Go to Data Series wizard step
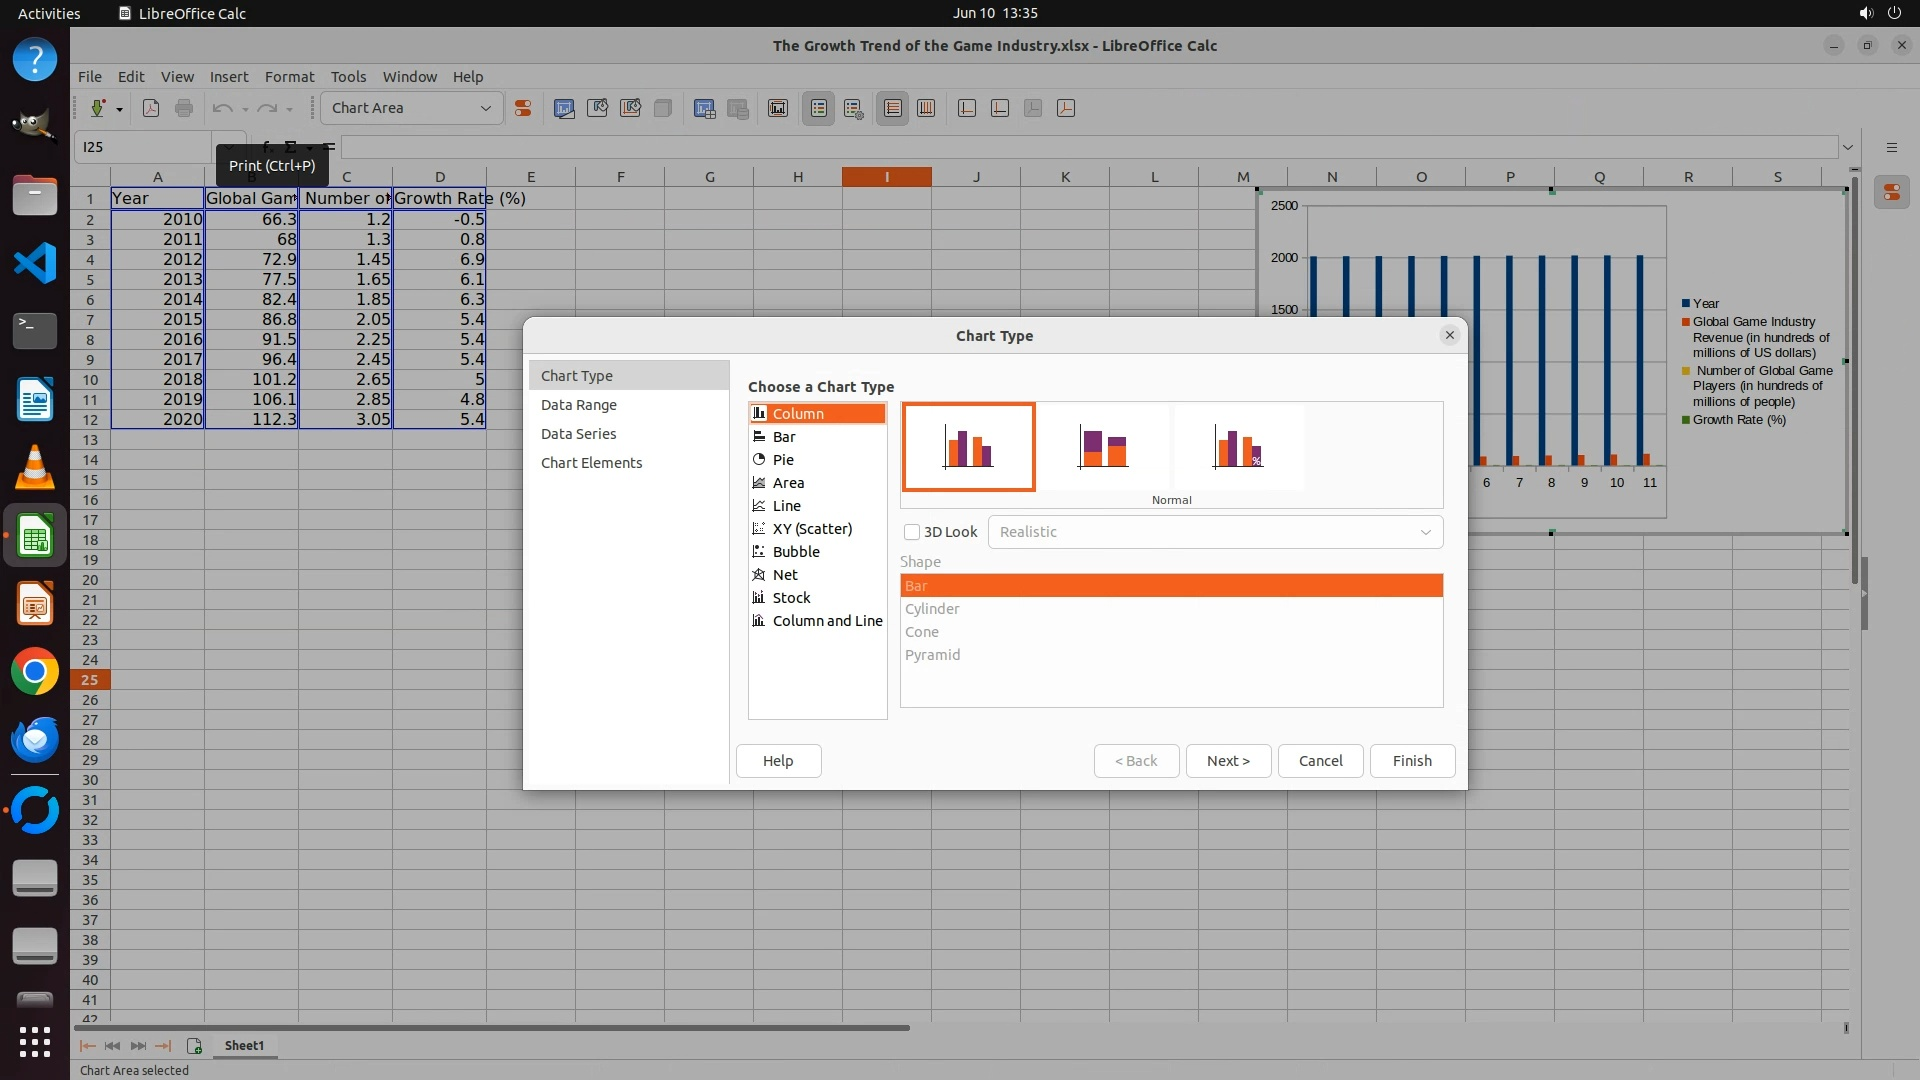Image resolution: width=1920 pixels, height=1080 pixels. (578, 434)
